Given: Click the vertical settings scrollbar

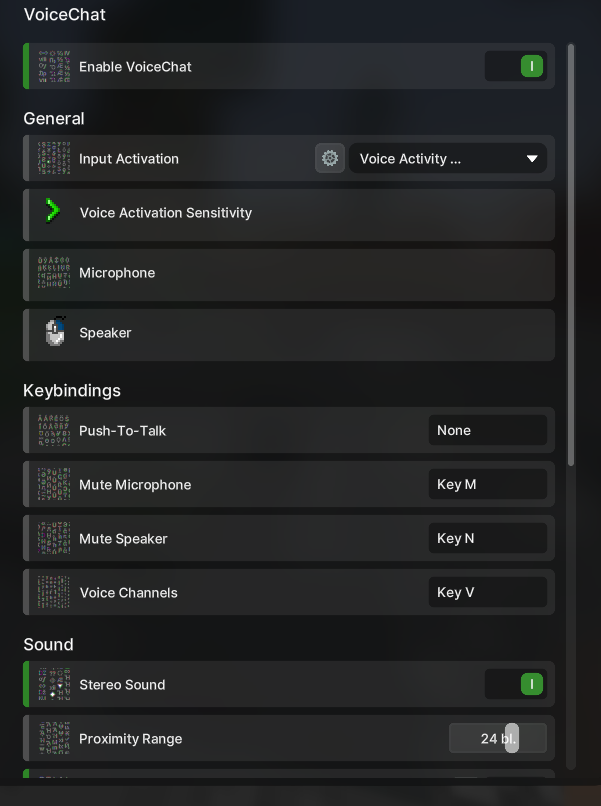Looking at the screenshot, I should coord(571,255).
